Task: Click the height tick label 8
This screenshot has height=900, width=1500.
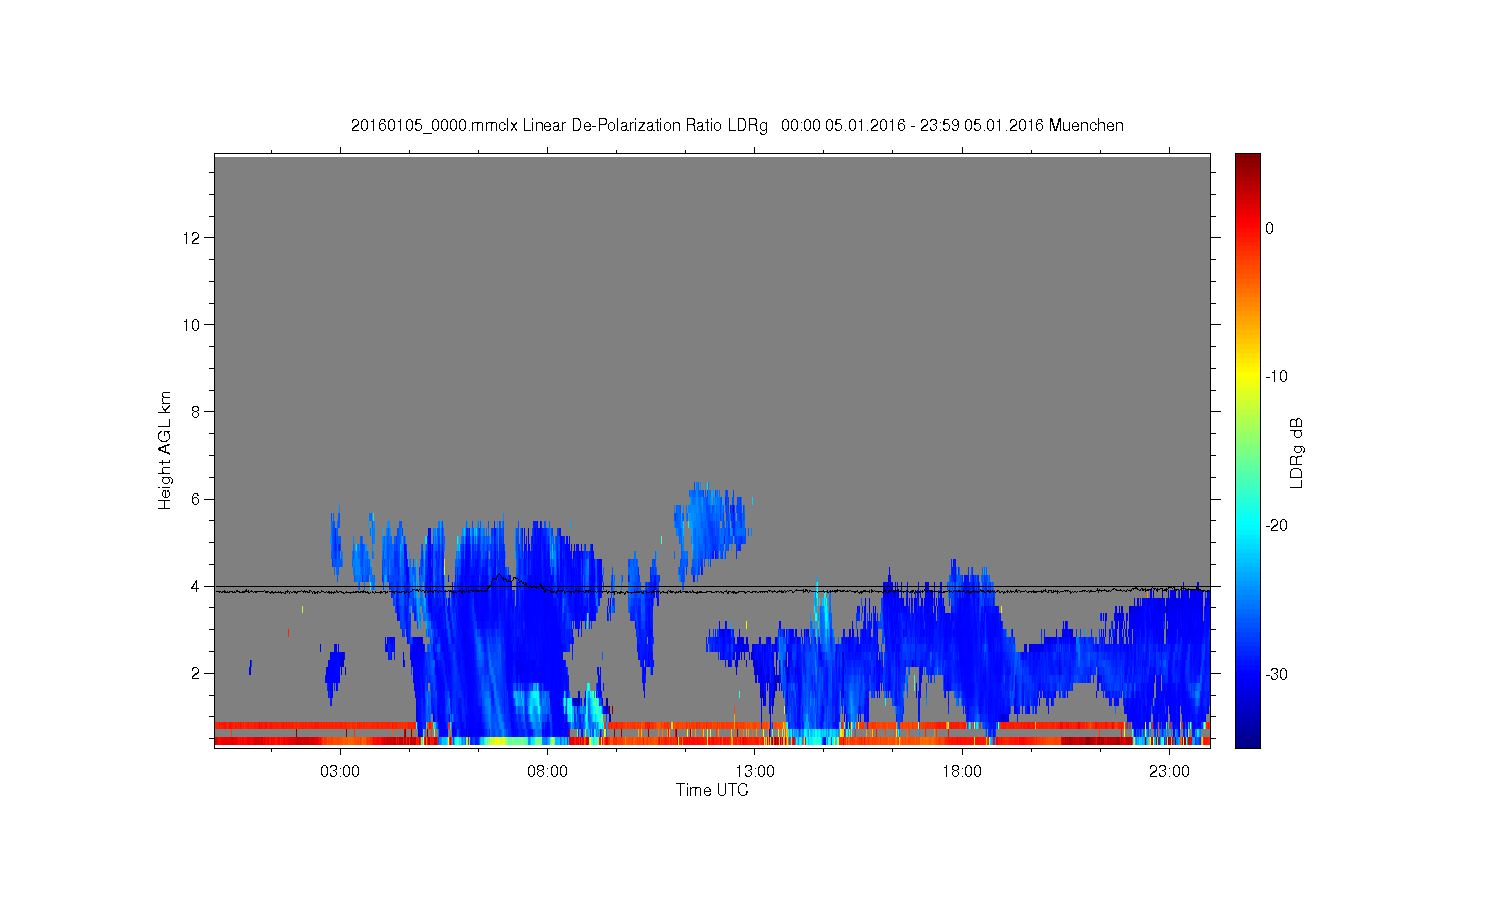Action: [196, 412]
